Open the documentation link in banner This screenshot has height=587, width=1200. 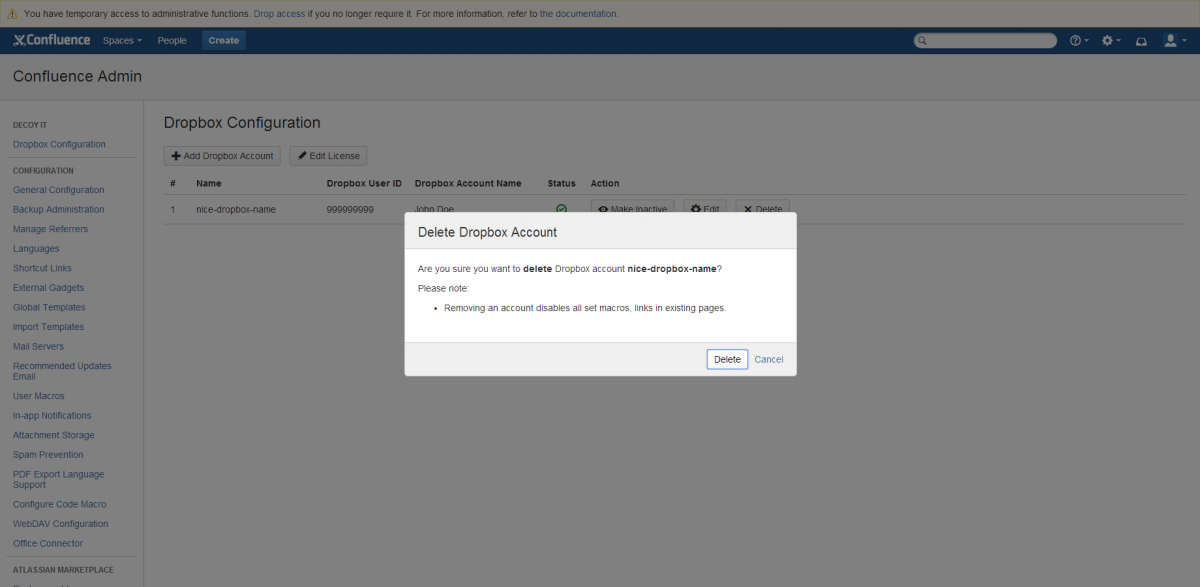point(579,14)
